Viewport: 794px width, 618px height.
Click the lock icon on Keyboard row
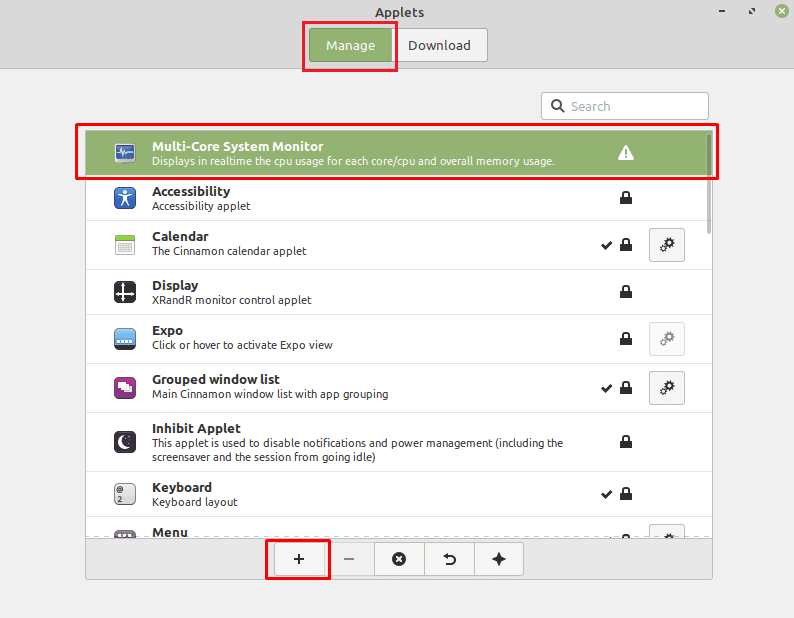(626, 493)
